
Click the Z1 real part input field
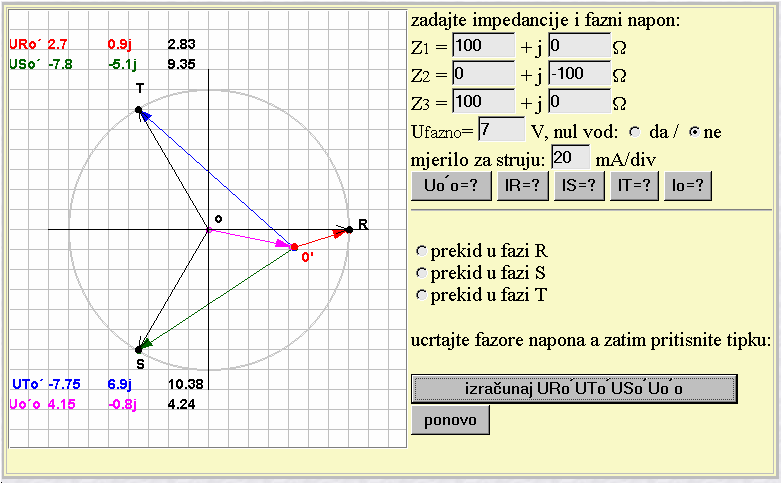[483, 46]
